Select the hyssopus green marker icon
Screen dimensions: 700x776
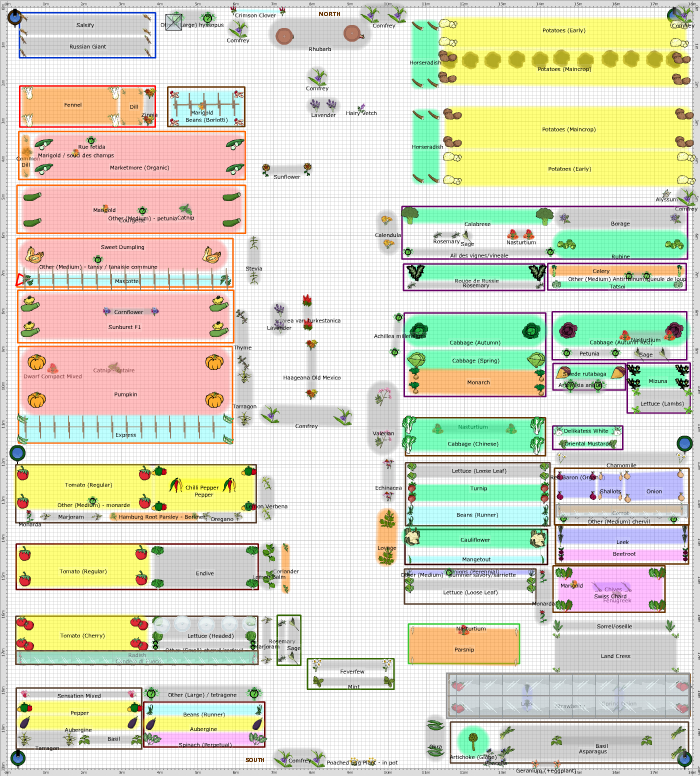pyautogui.click(x=208, y=18)
